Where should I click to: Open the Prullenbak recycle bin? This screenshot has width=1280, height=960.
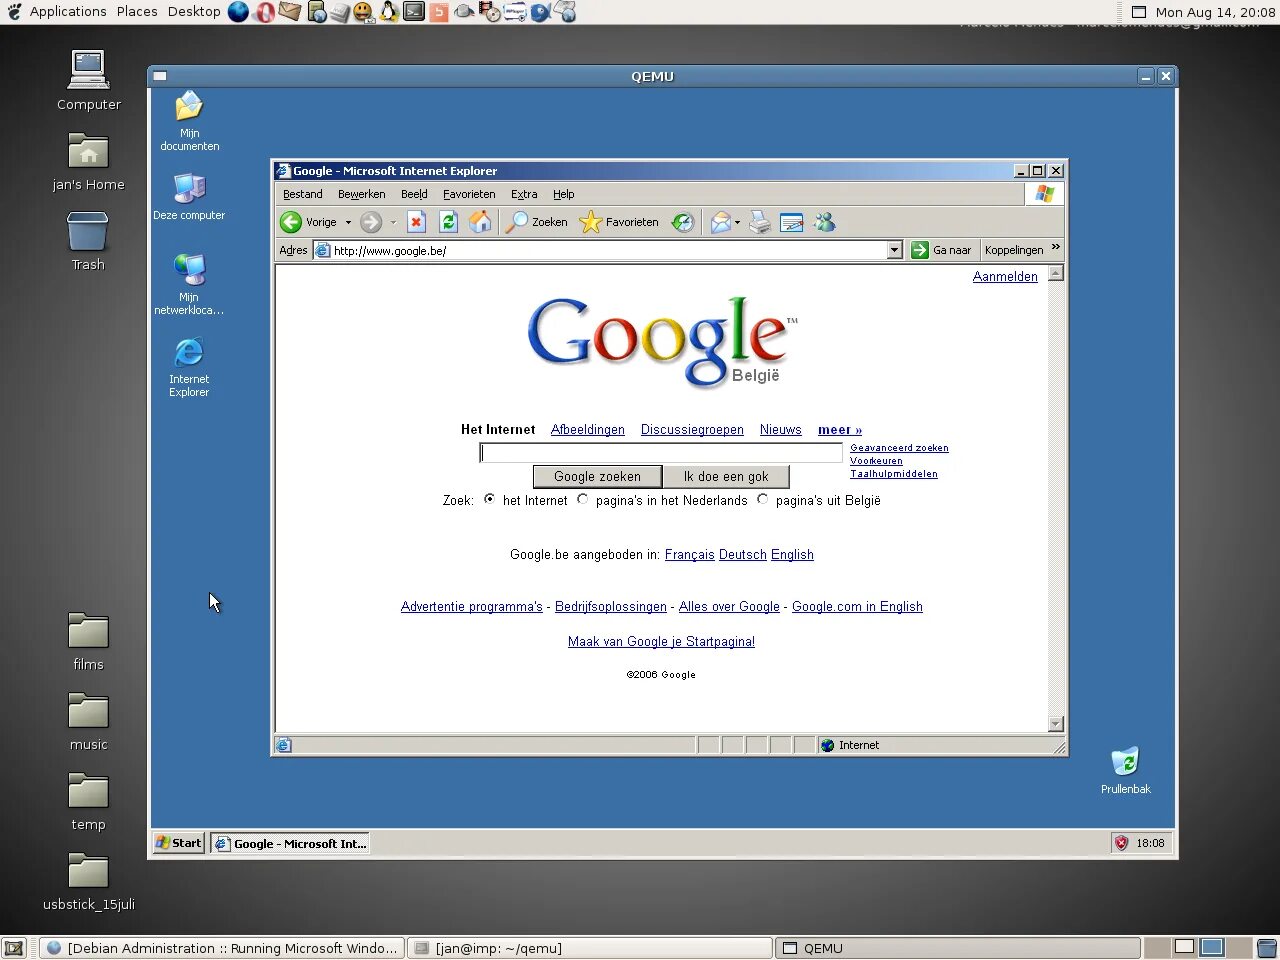pyautogui.click(x=1126, y=770)
